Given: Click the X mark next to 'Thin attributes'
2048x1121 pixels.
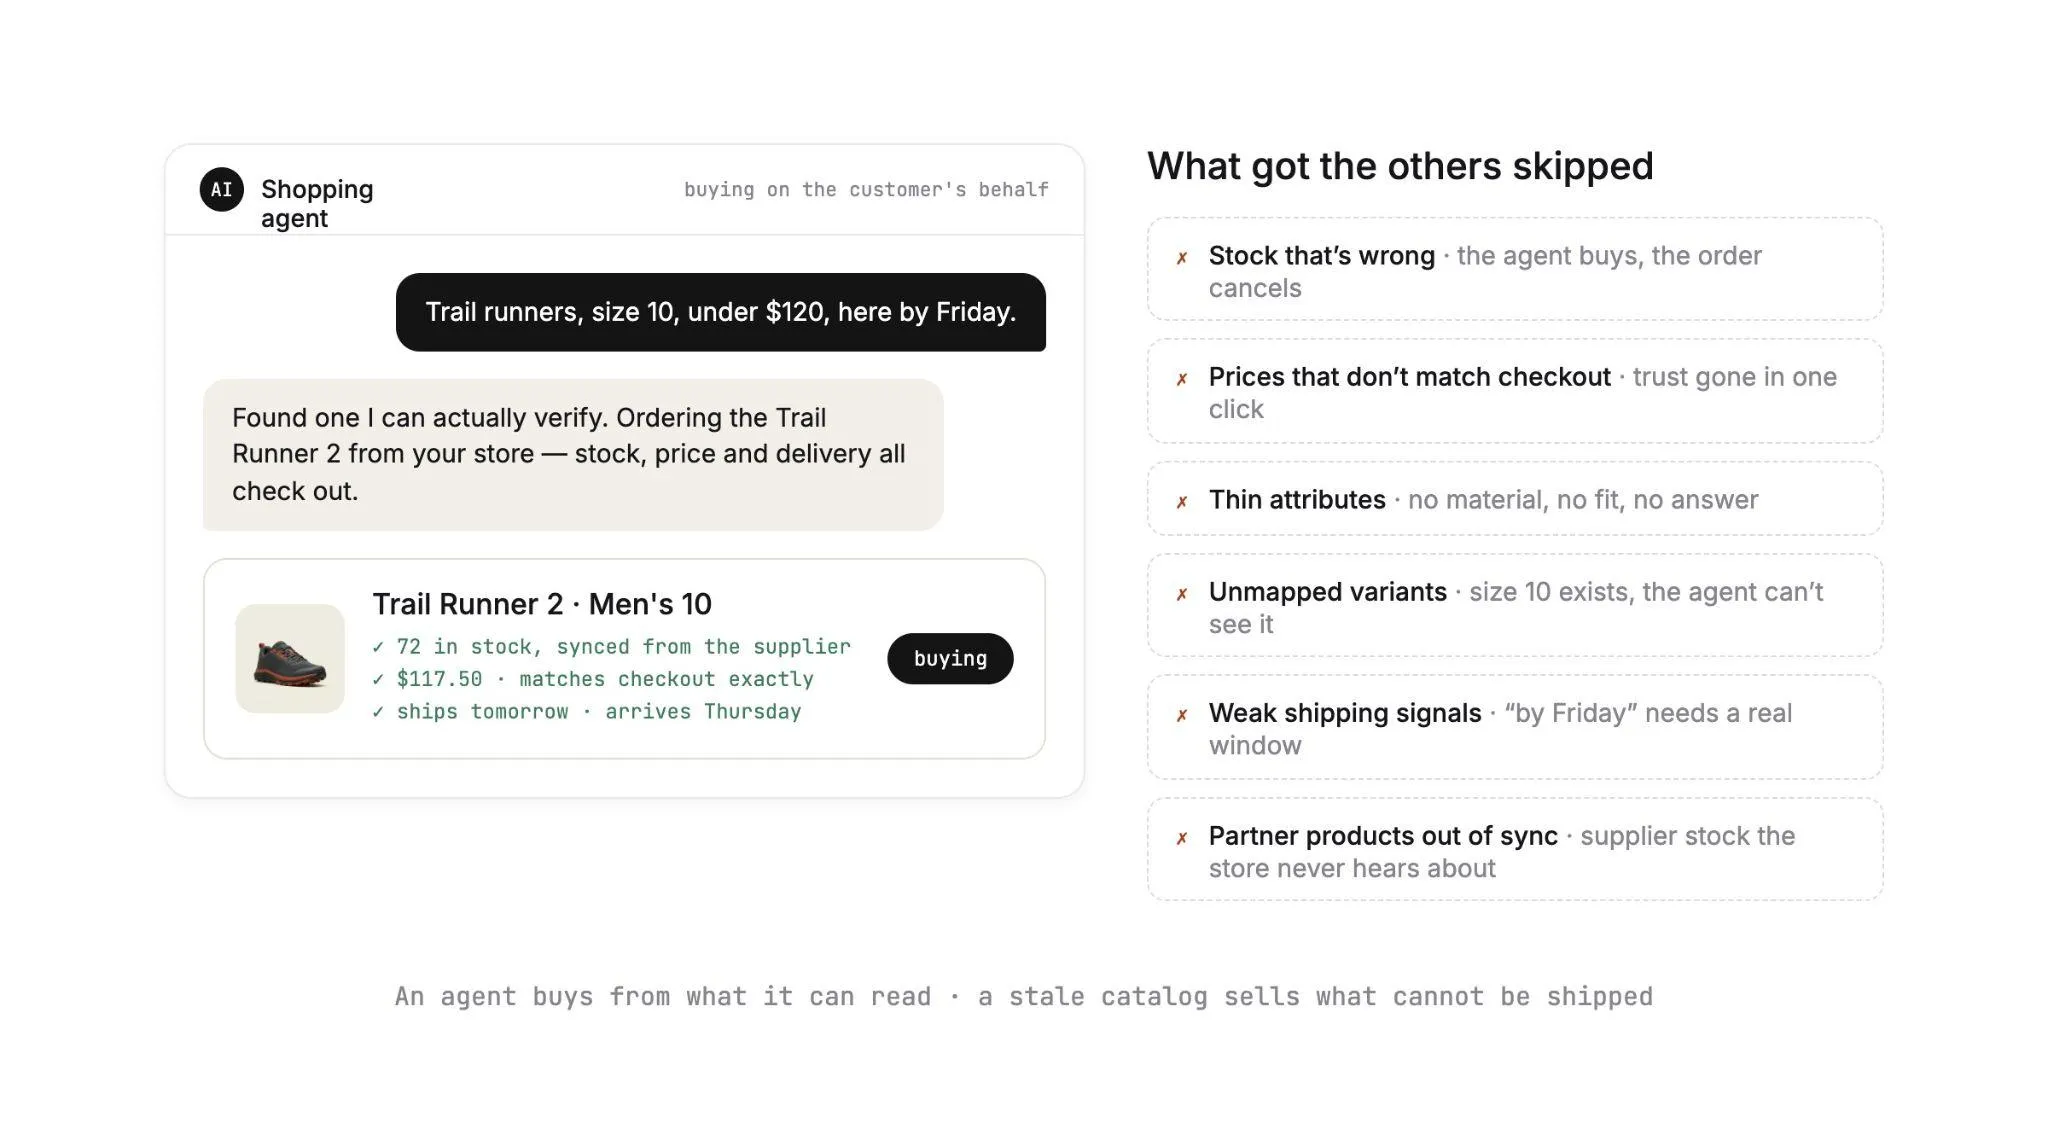Looking at the screenshot, I should [1182, 502].
